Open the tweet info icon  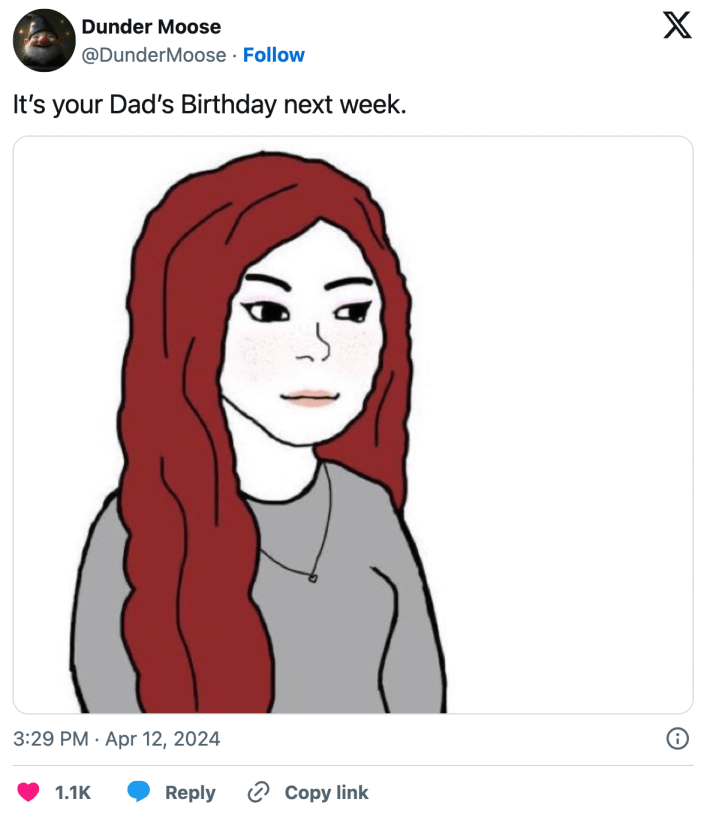pyautogui.click(x=677, y=739)
